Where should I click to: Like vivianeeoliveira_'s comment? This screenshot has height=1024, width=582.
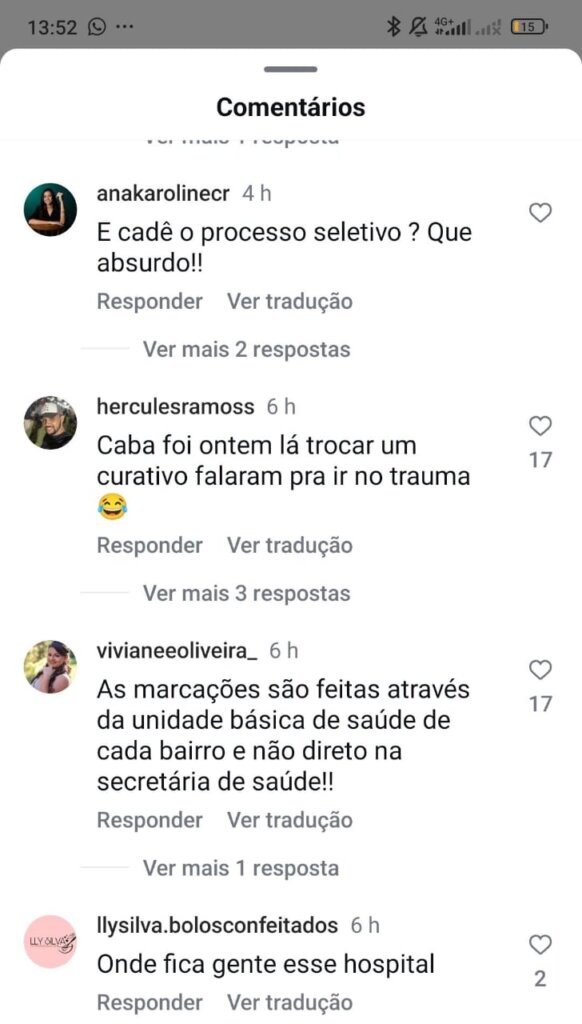tap(540, 670)
